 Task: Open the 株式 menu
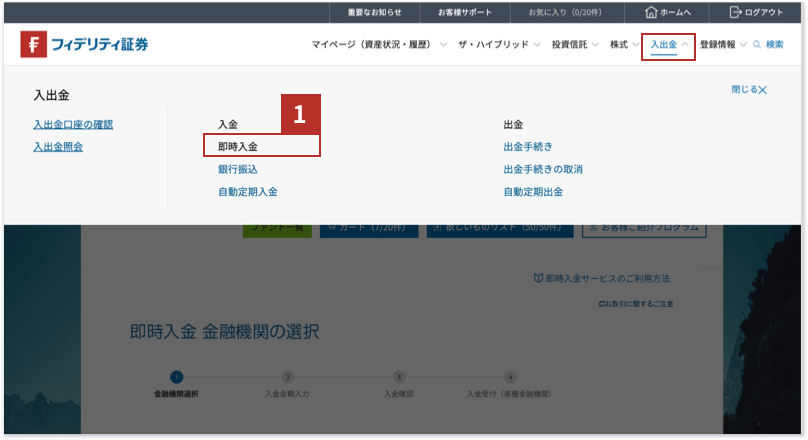(x=619, y=45)
